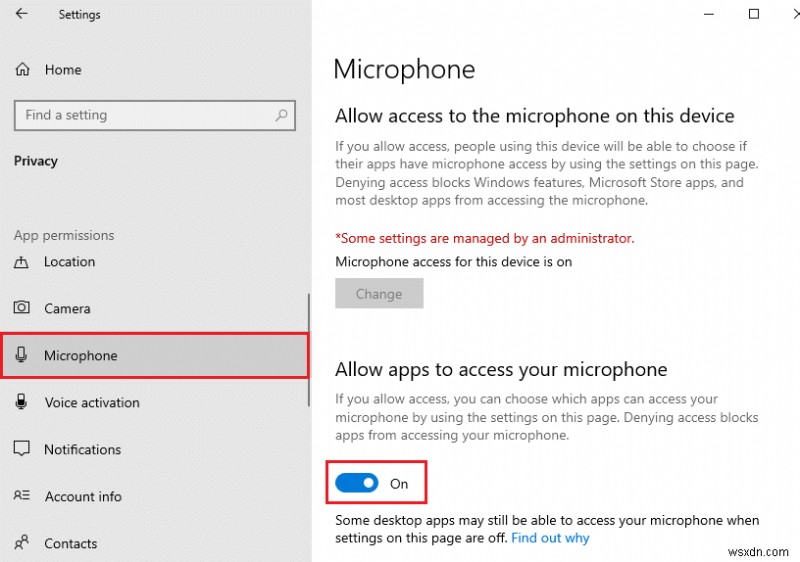Click the Notifications speech bubble icon
The width and height of the screenshot is (800, 562).
pos(21,449)
